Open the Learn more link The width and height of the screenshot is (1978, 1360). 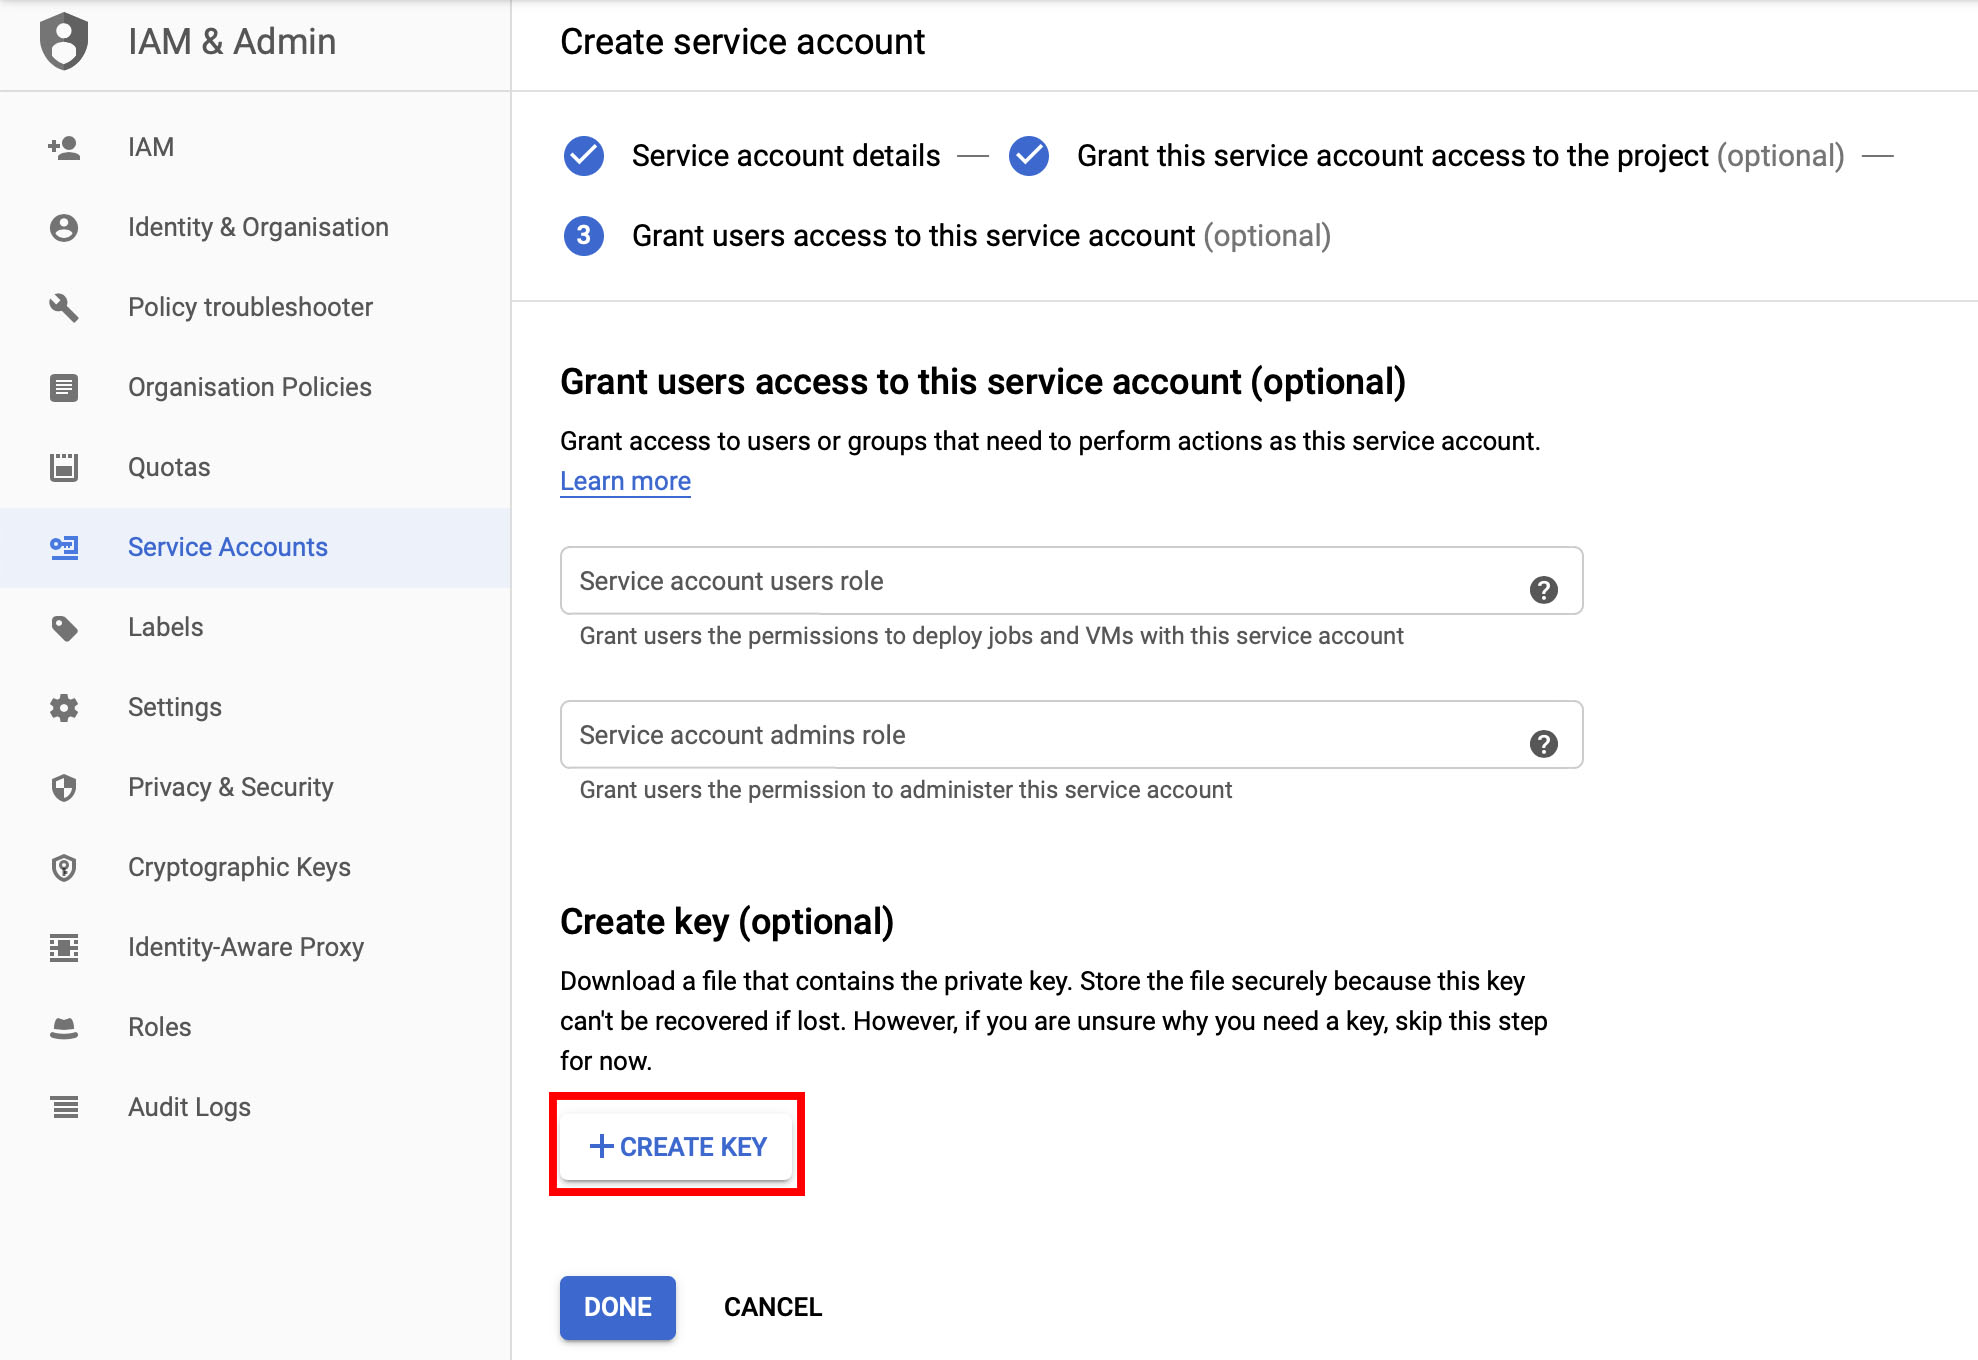[625, 481]
